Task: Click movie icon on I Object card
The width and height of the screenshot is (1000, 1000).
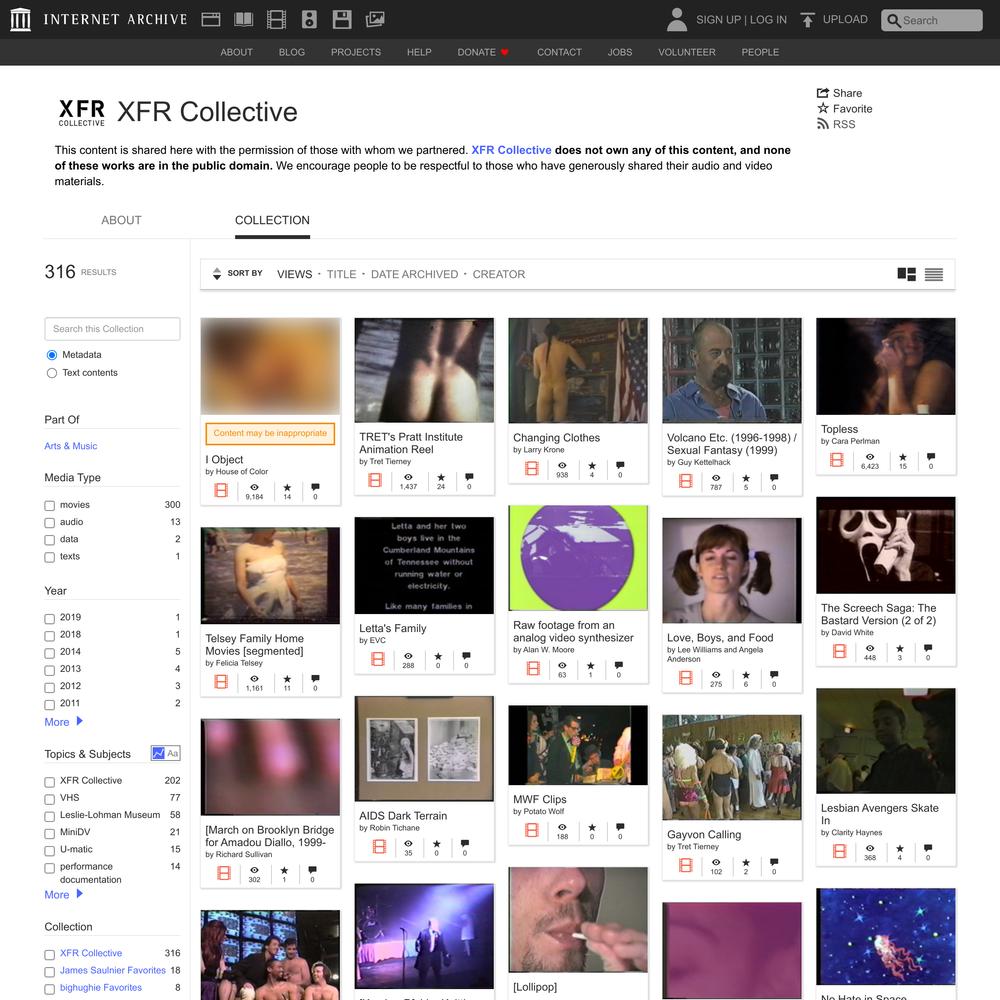Action: coord(221,490)
